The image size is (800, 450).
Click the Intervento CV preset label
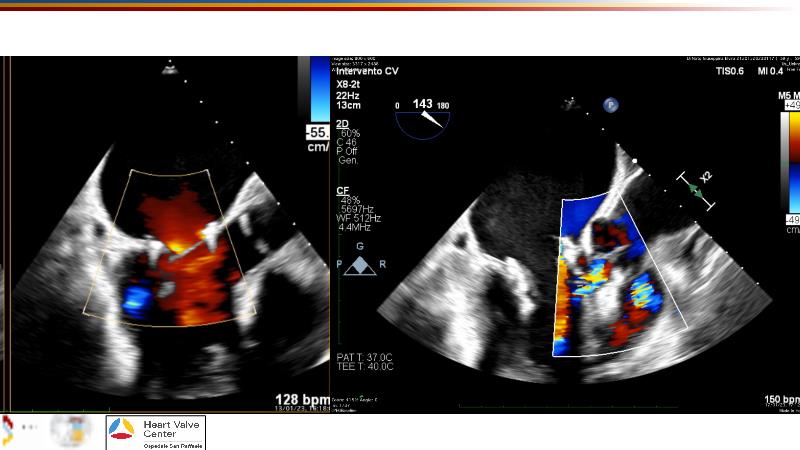pyautogui.click(x=368, y=71)
